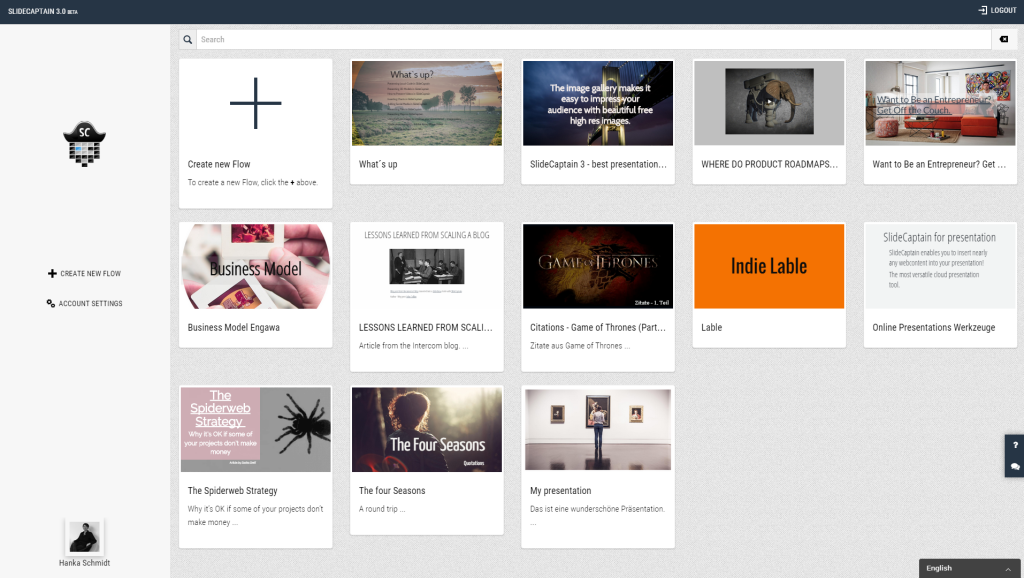
Task: Open the My presentation gallery thumbnail
Action: coord(598,429)
